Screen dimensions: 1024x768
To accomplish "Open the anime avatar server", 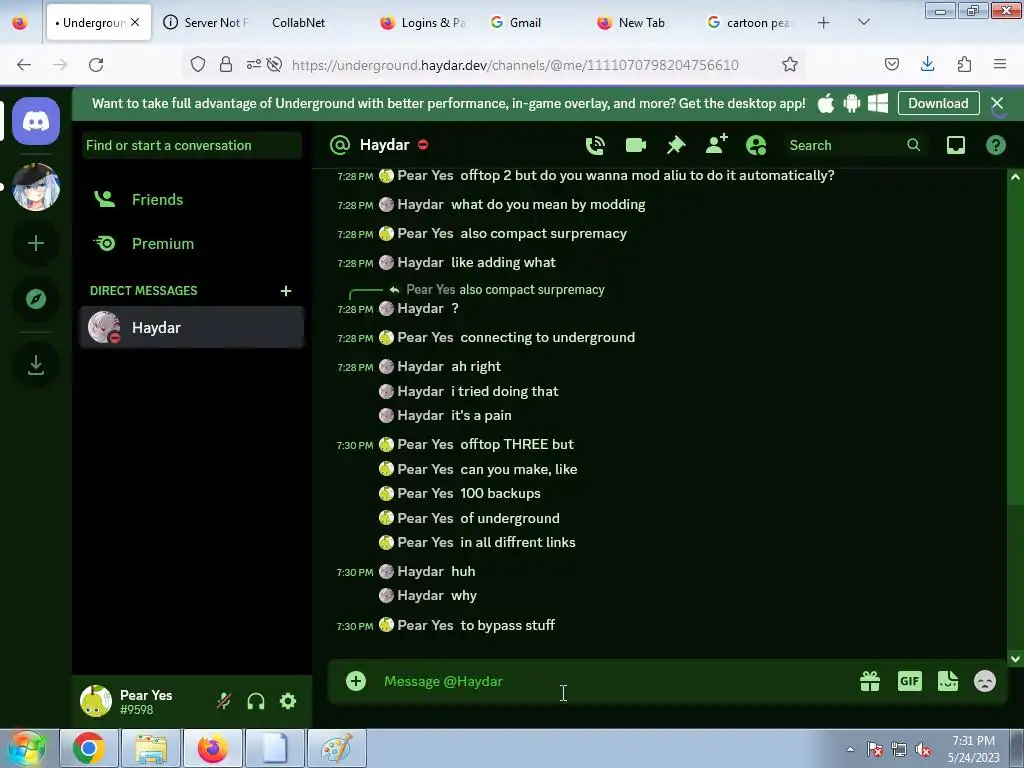I will coord(36,187).
